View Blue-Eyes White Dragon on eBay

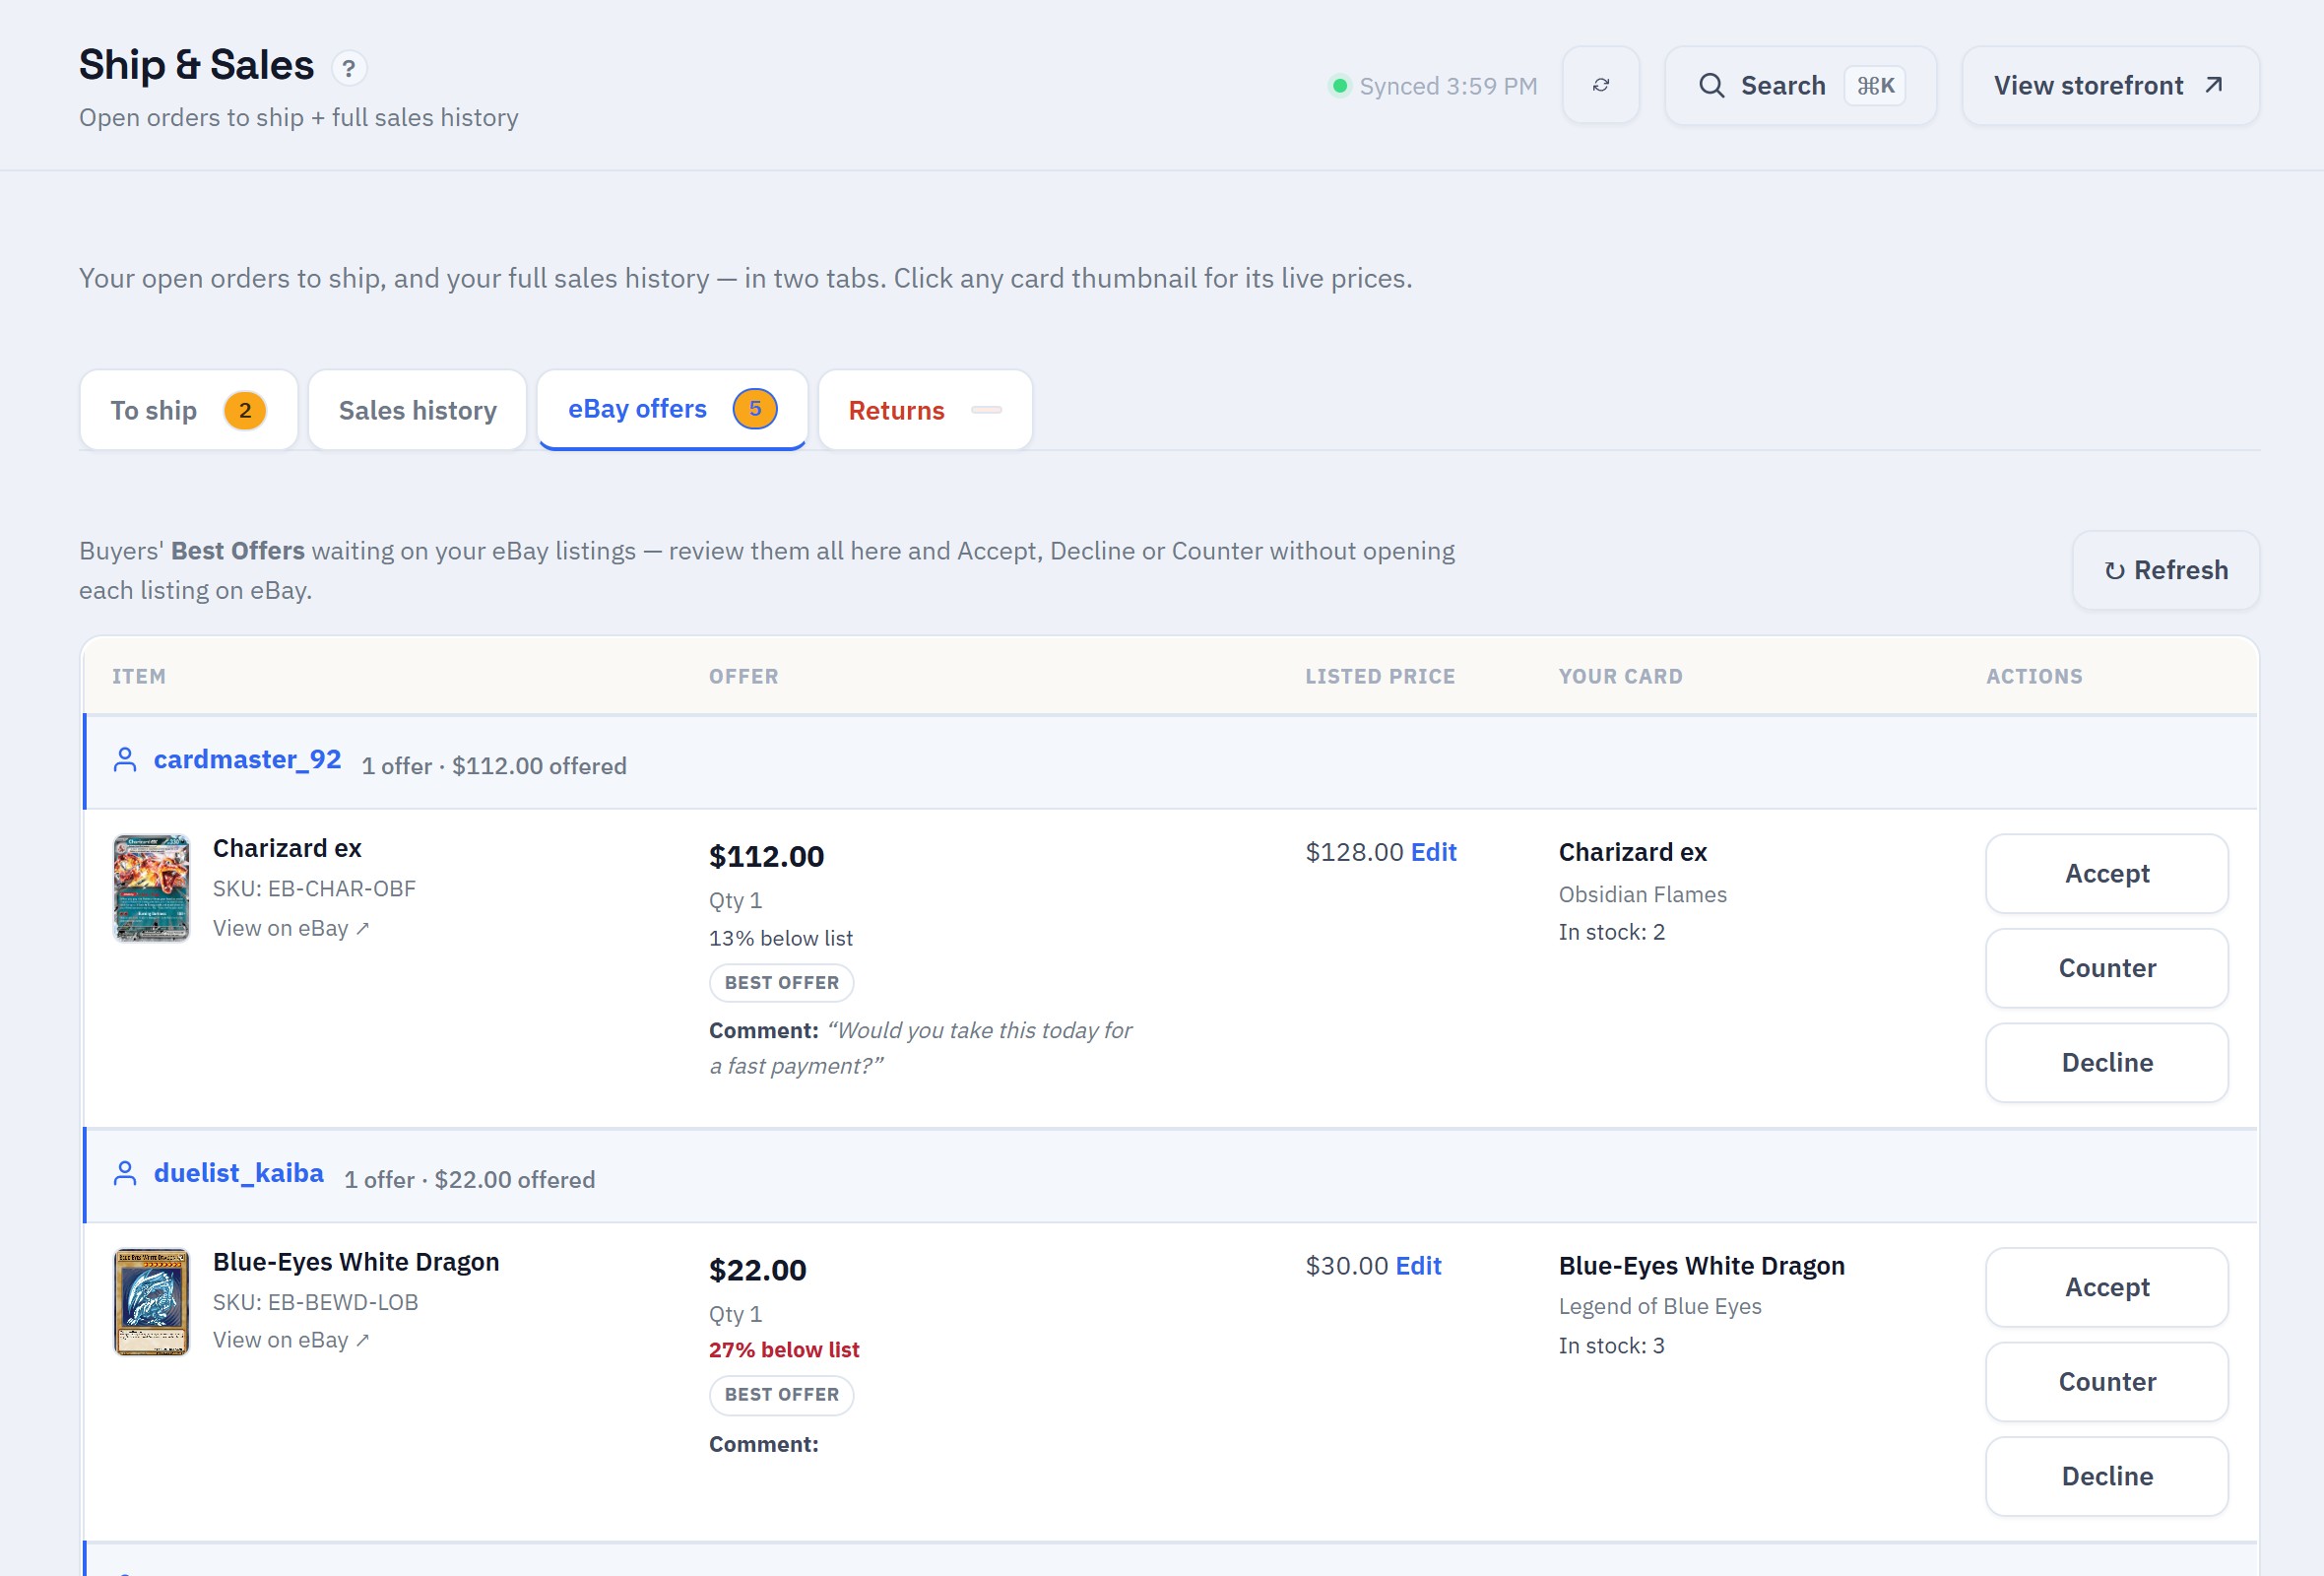pyautogui.click(x=291, y=1340)
